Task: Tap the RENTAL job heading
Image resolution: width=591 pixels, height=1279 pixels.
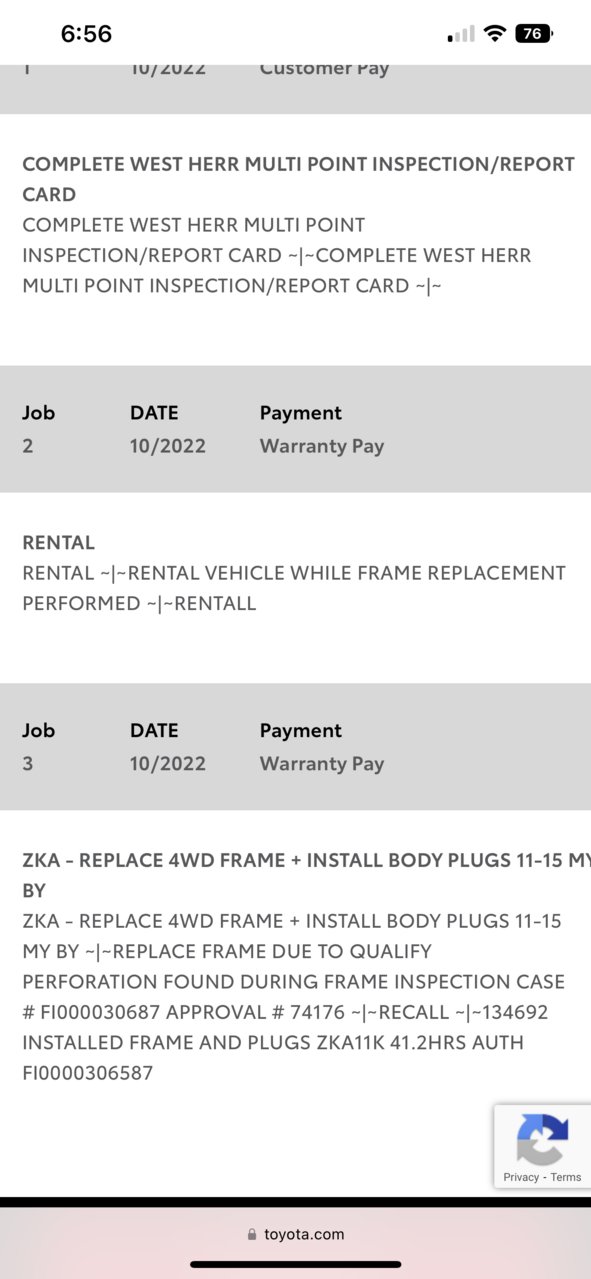Action: point(58,543)
